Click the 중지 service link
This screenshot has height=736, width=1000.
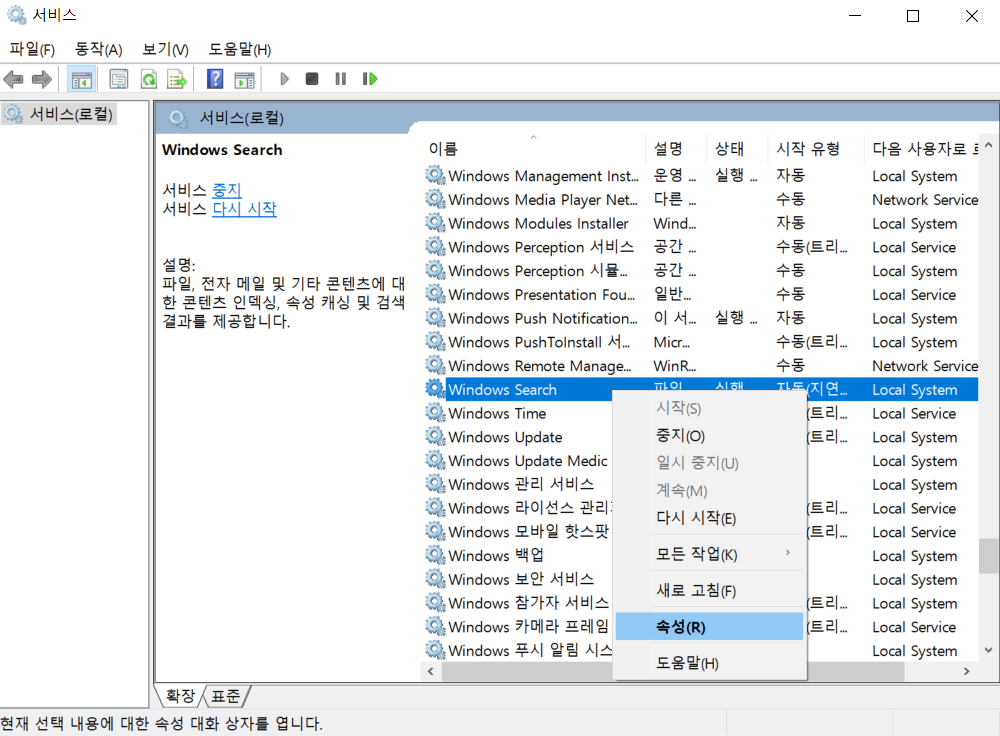(226, 190)
